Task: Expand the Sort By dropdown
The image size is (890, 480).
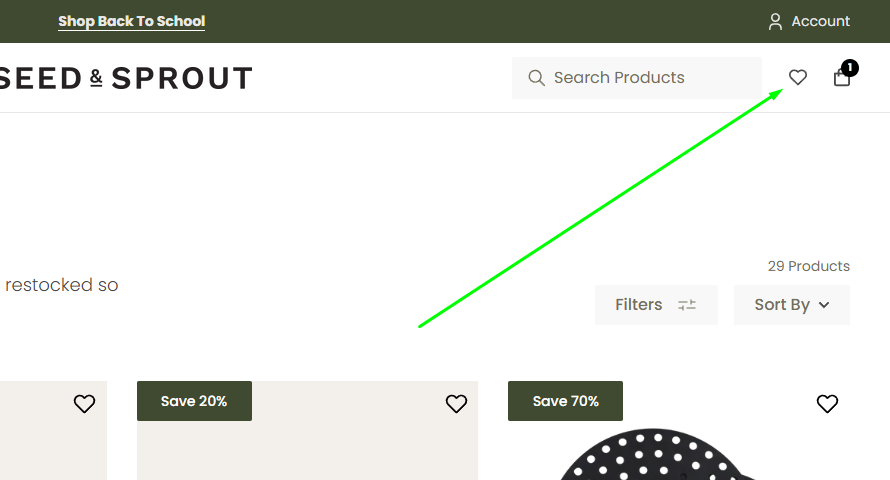Action: [792, 305]
